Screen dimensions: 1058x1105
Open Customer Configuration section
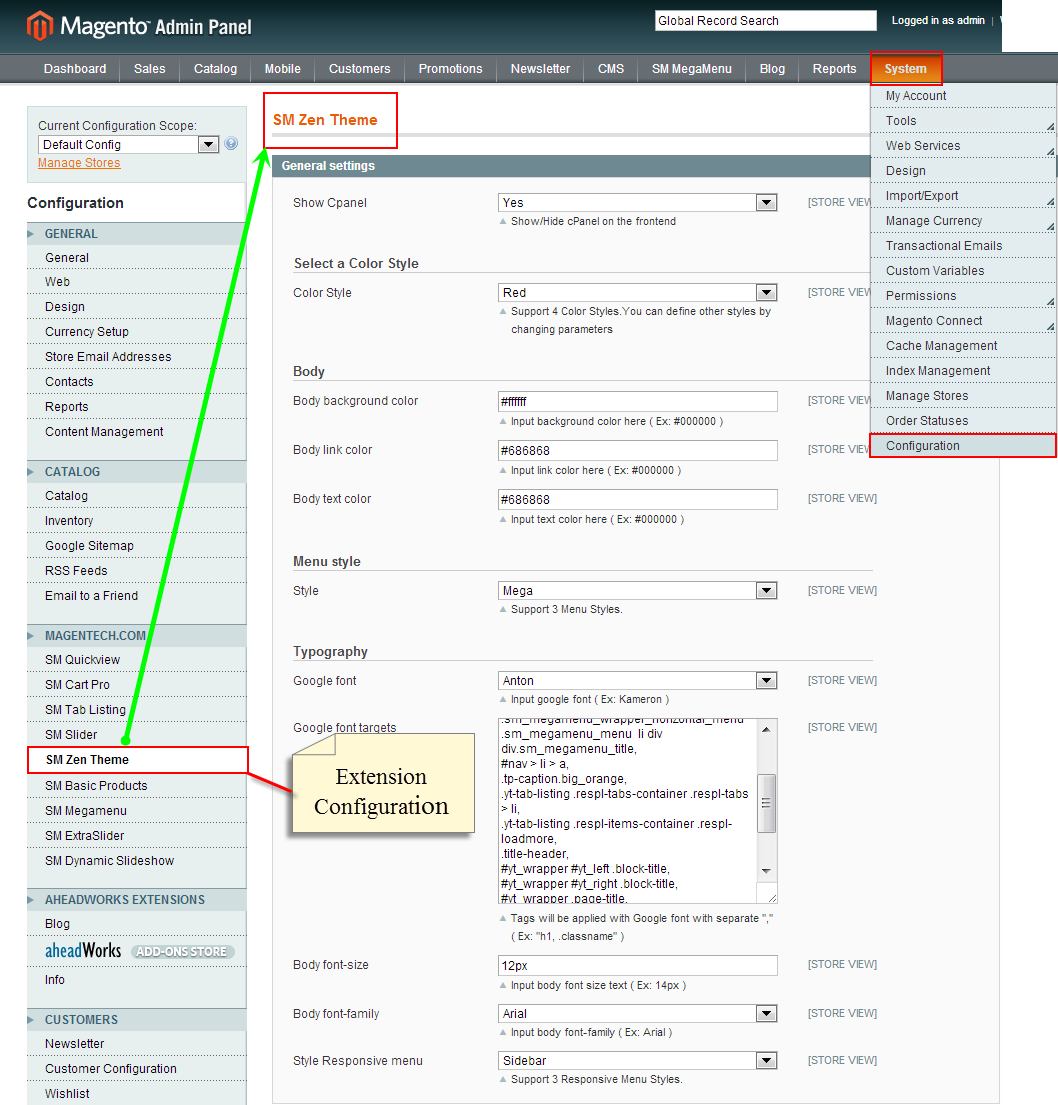[x=137, y=1068]
